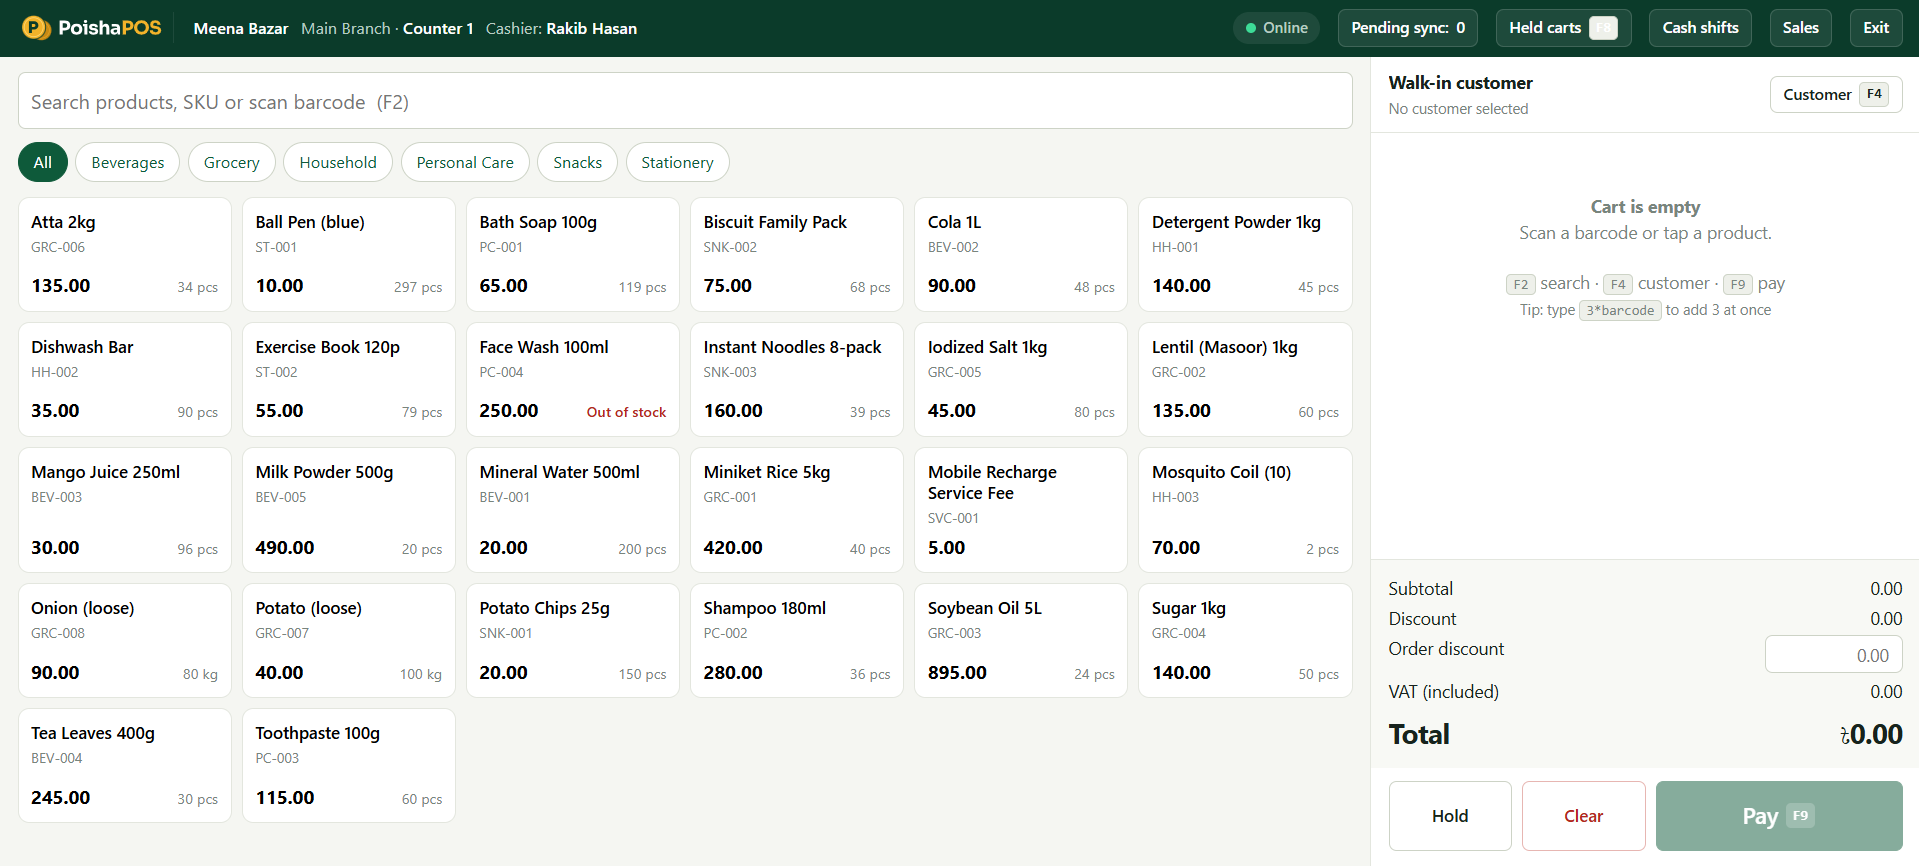
Task: Clear the cart
Action: [1583, 816]
